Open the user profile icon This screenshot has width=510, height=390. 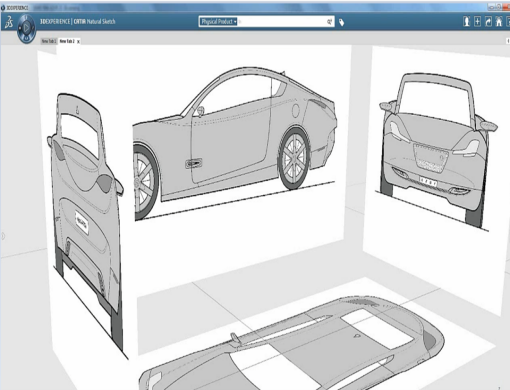point(467,22)
